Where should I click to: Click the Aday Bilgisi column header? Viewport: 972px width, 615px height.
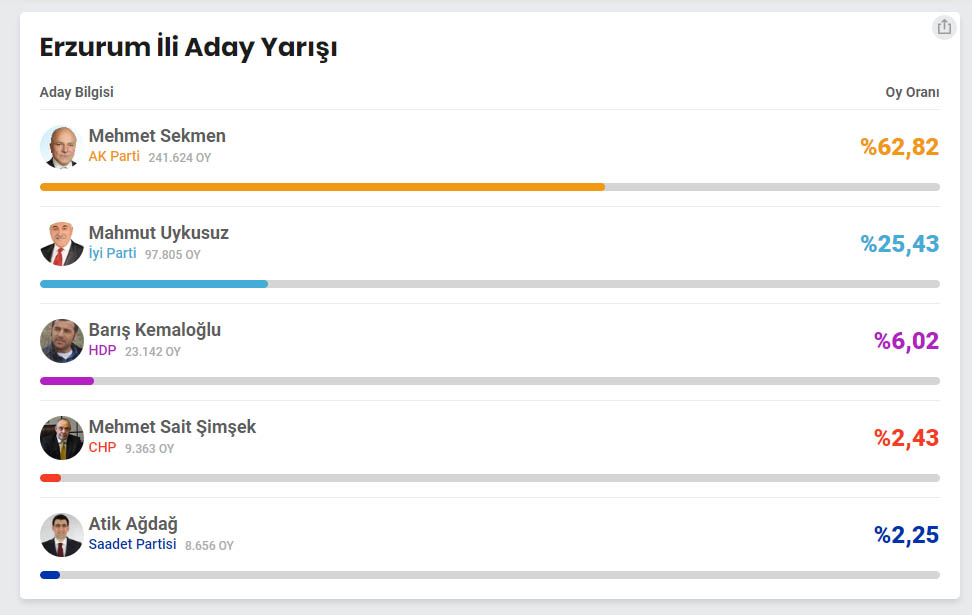(77, 92)
